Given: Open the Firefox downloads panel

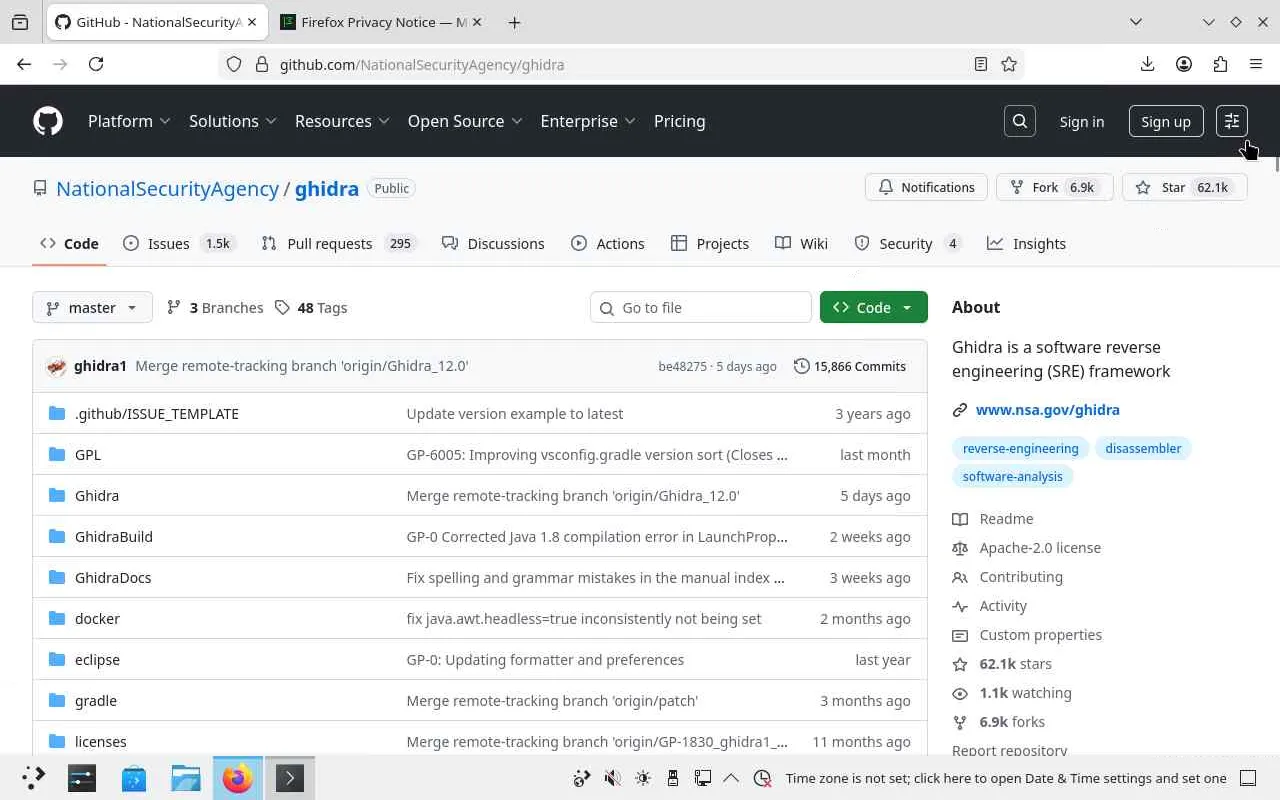Looking at the screenshot, I should [1148, 64].
